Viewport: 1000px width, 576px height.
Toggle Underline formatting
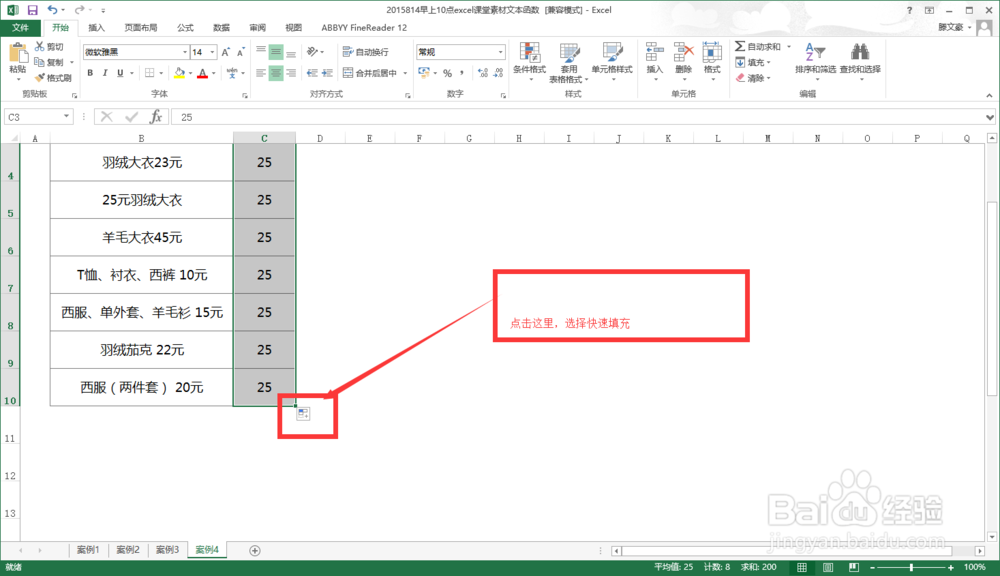click(120, 73)
